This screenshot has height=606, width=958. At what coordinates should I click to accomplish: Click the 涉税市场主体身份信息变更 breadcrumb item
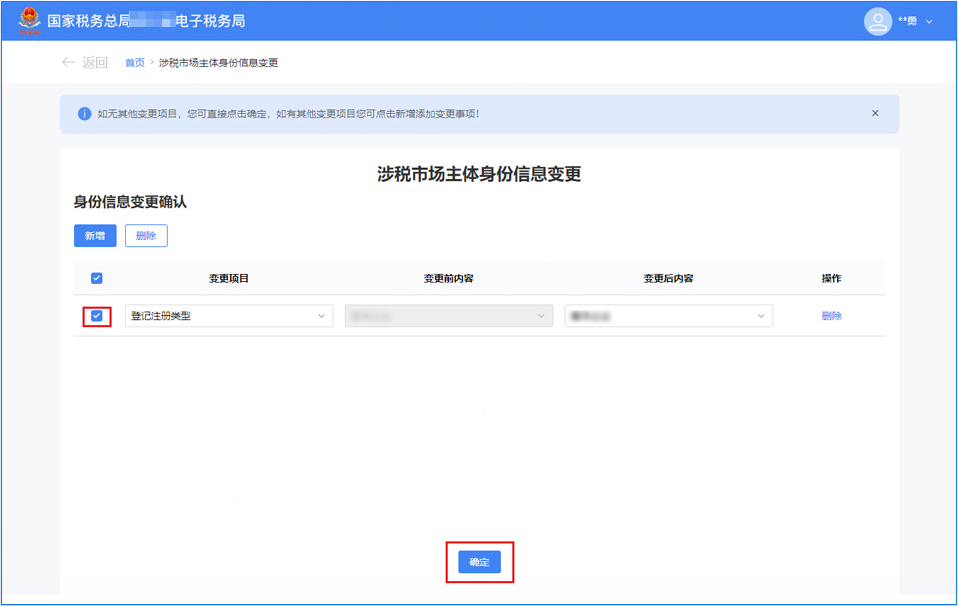tap(218, 63)
